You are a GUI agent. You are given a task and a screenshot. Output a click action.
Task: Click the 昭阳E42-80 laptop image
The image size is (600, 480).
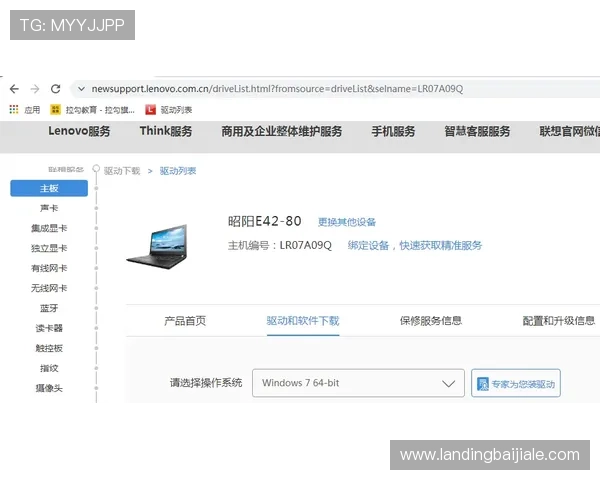[x=157, y=247]
